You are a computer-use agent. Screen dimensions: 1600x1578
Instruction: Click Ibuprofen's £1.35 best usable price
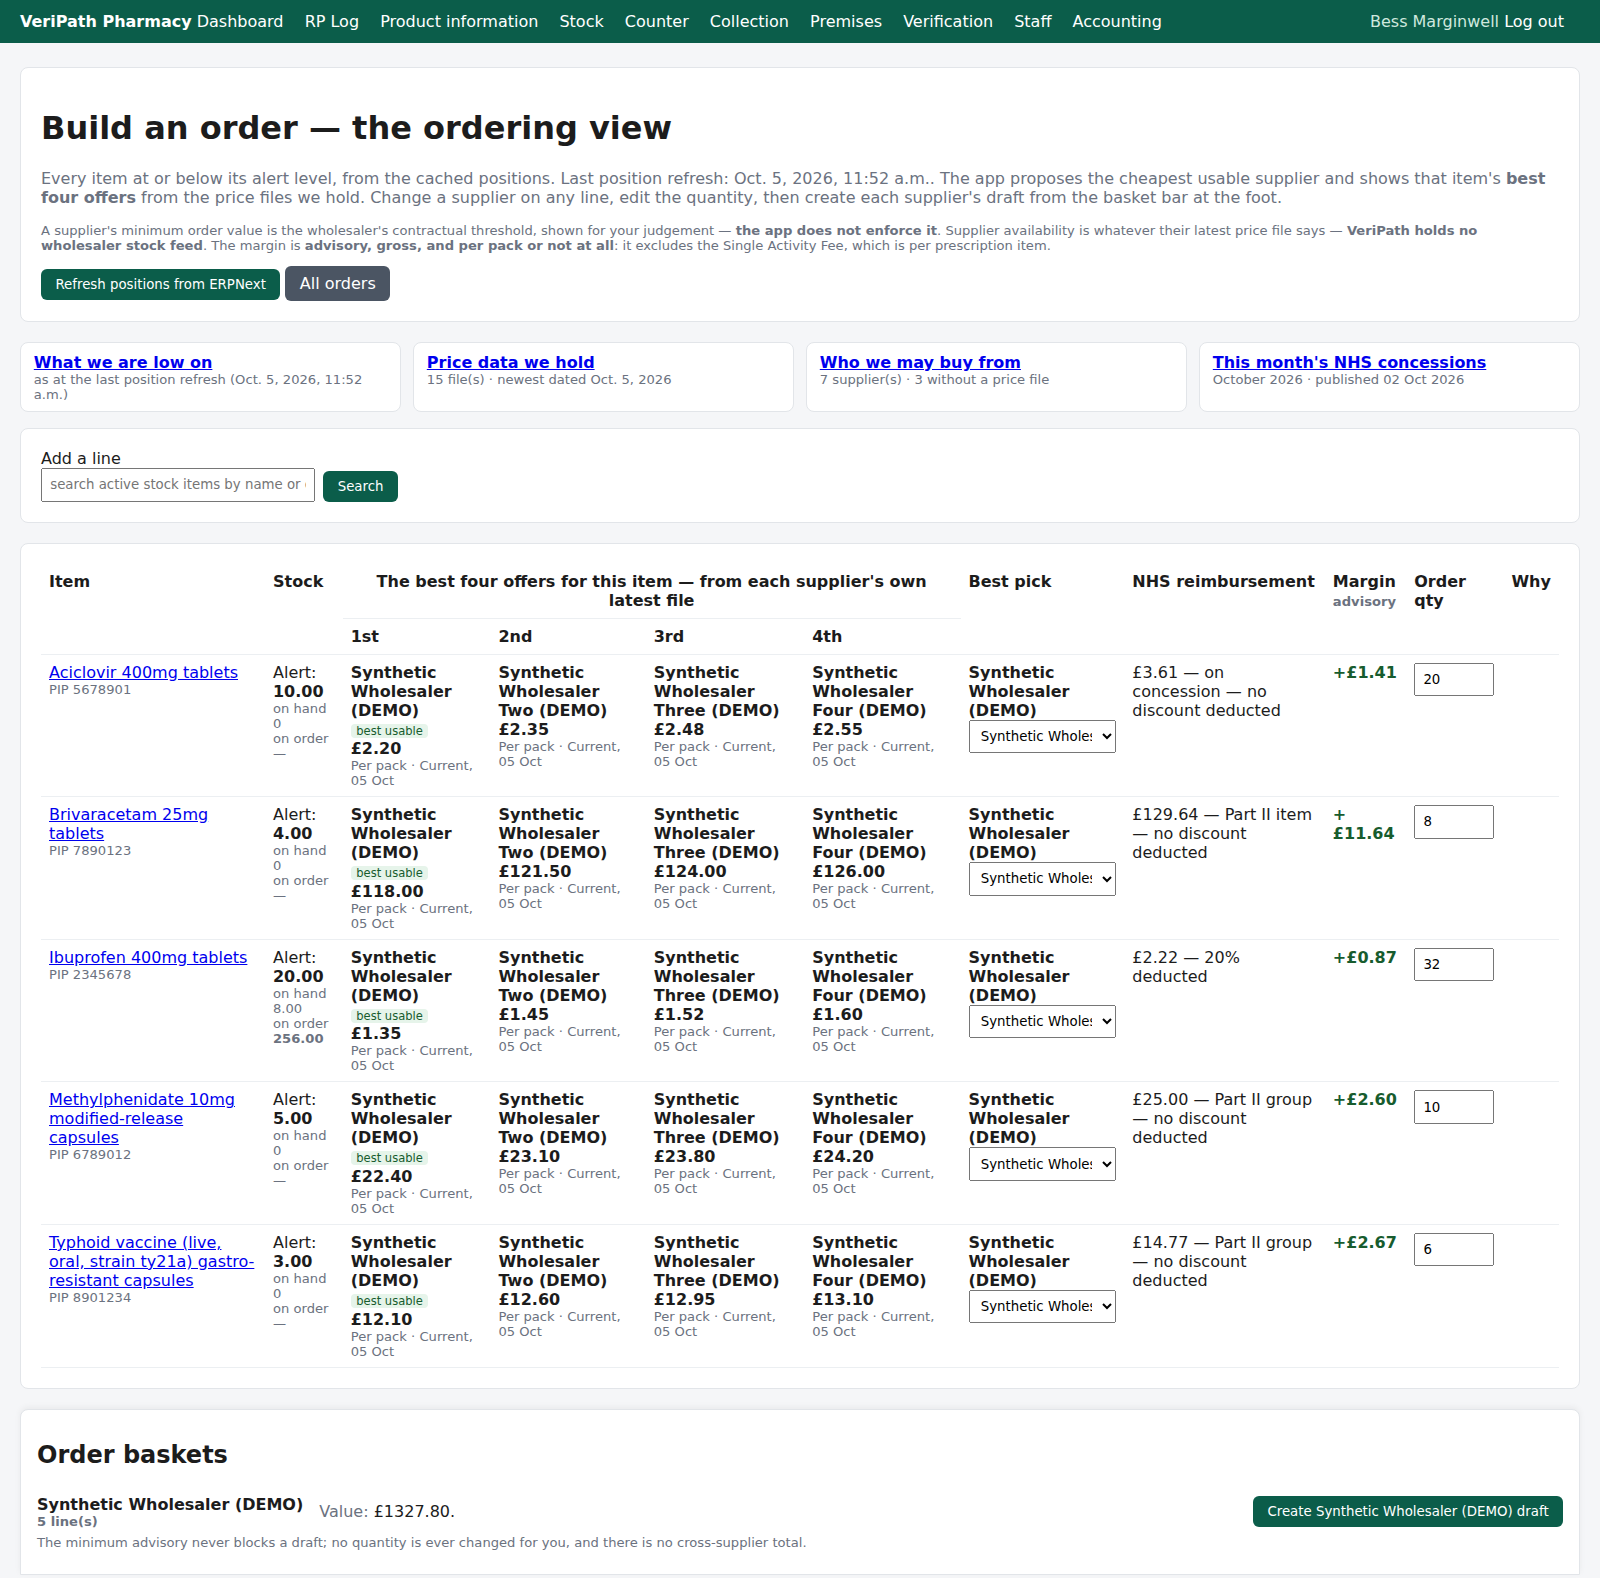pos(376,1033)
